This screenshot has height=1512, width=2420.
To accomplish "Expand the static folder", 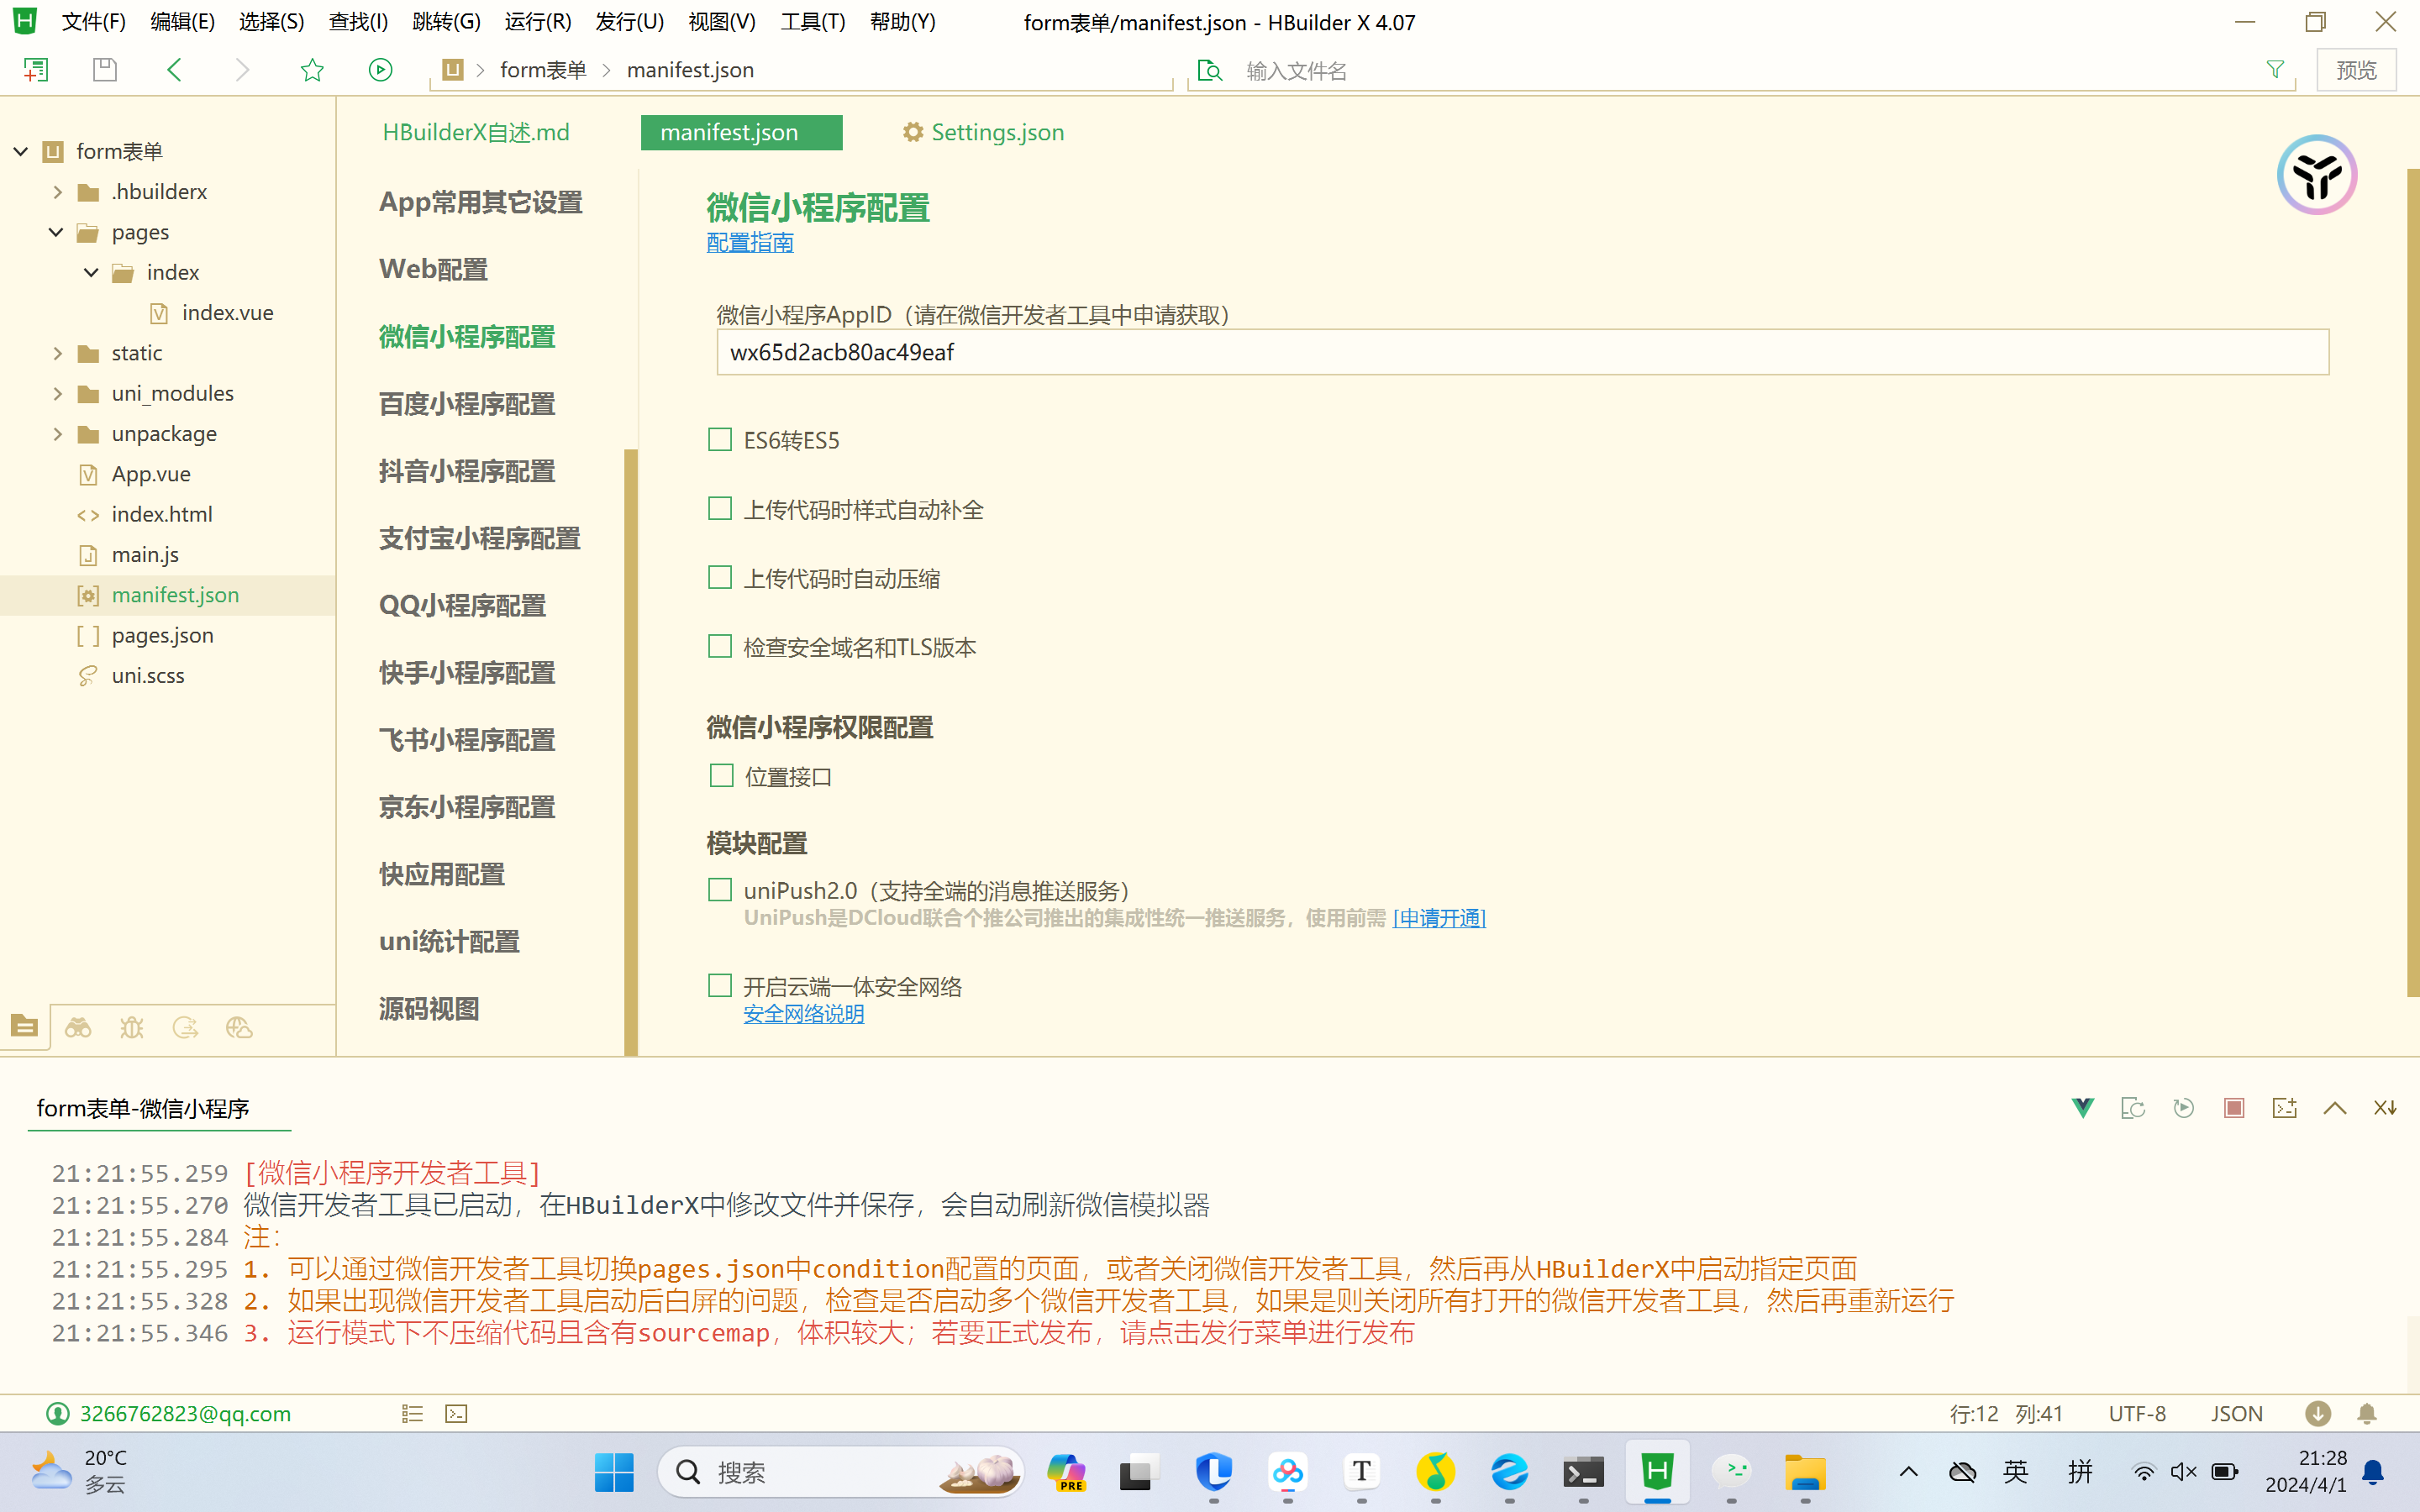I will click(58, 353).
